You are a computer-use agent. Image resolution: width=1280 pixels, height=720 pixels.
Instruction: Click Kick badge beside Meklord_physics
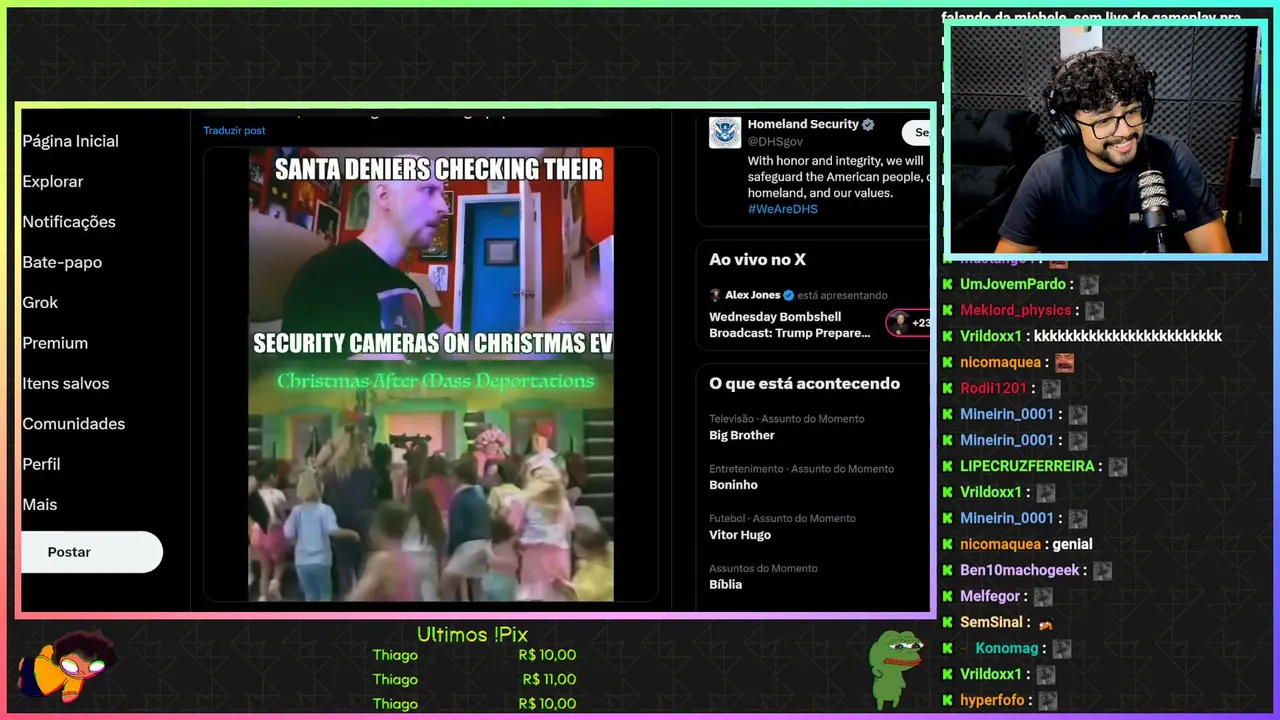pos(948,310)
